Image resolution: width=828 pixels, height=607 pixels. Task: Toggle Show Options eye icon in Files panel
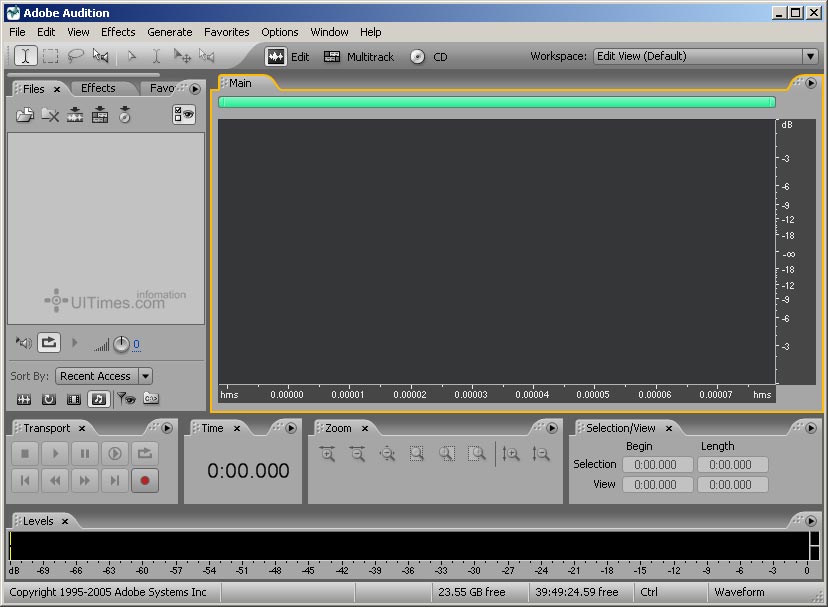point(184,115)
